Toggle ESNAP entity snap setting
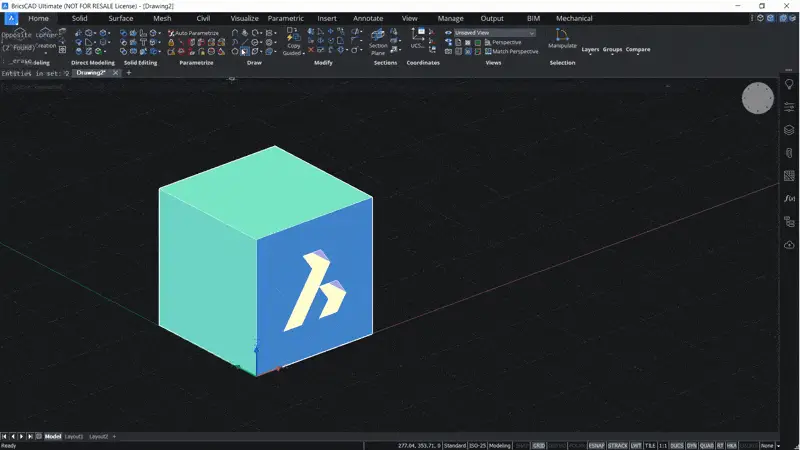Viewport: 800px width, 450px height. click(x=597, y=445)
